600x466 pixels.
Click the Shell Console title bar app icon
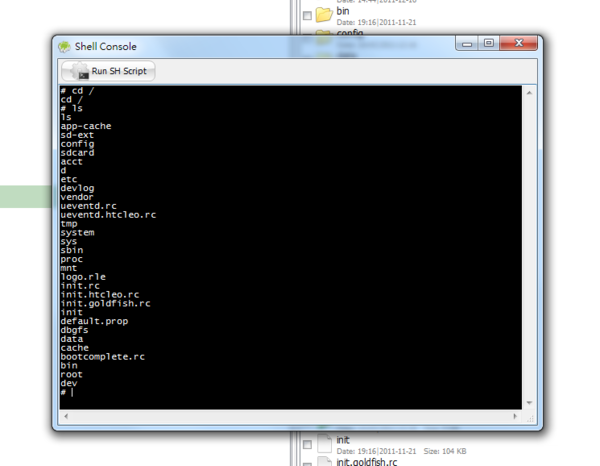click(65, 47)
